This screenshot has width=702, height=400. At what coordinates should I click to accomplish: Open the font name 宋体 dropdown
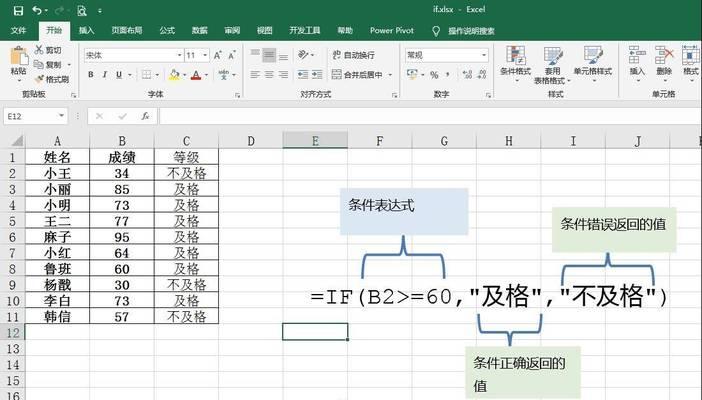[179, 55]
